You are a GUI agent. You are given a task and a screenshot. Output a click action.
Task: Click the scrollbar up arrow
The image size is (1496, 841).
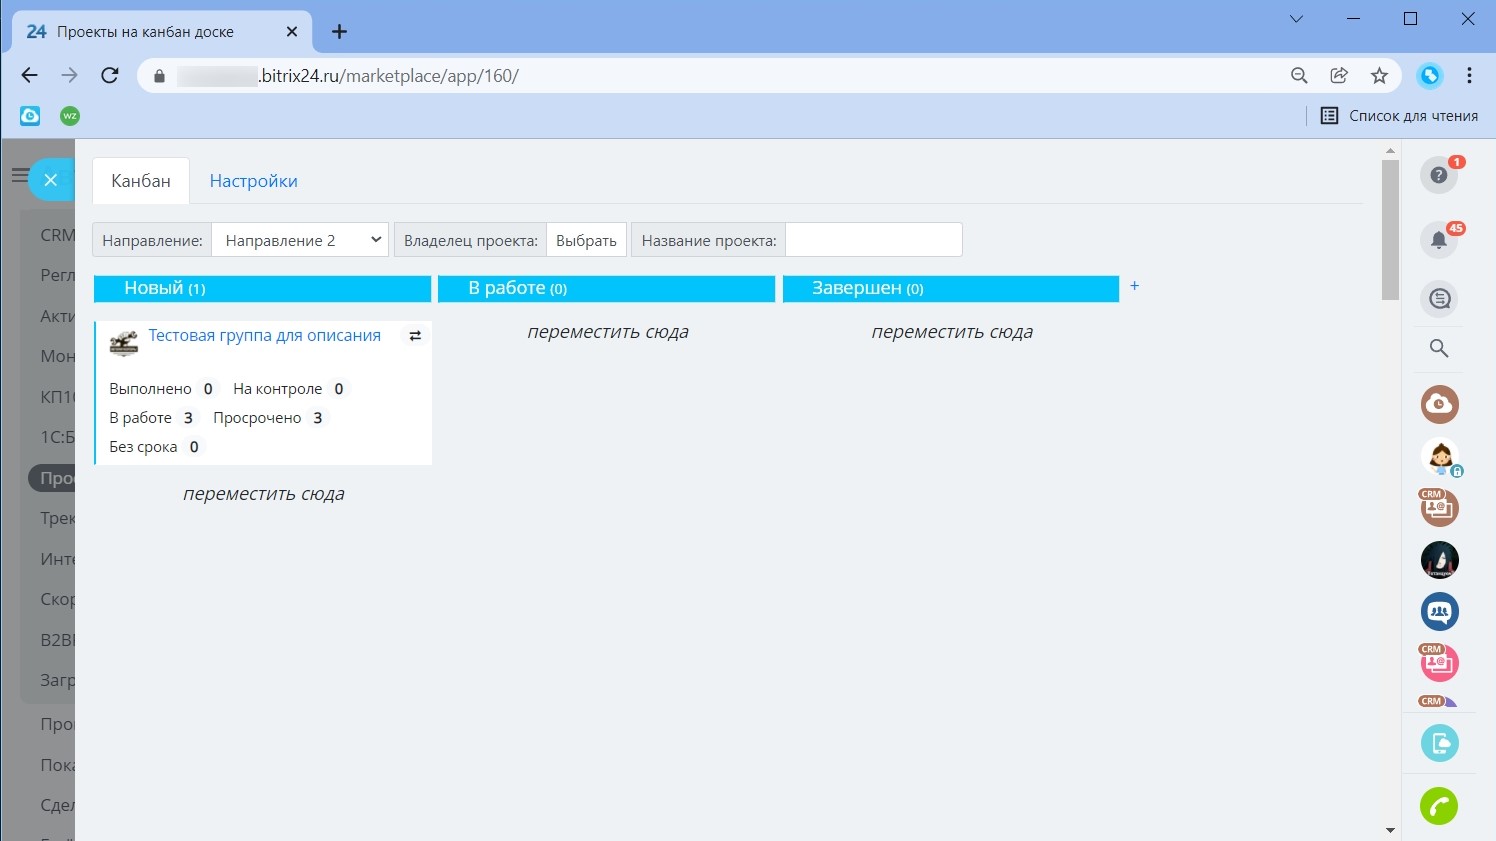point(1390,150)
